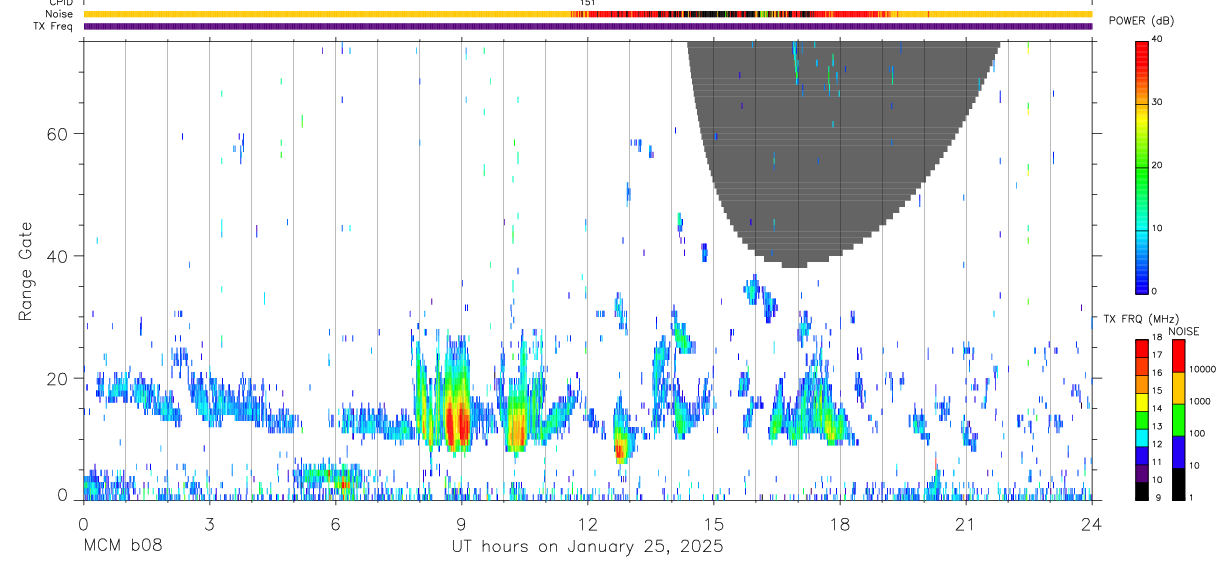Click the 'NOISE' legend title
The height and width of the screenshot is (567, 1228).
pos(1183,331)
